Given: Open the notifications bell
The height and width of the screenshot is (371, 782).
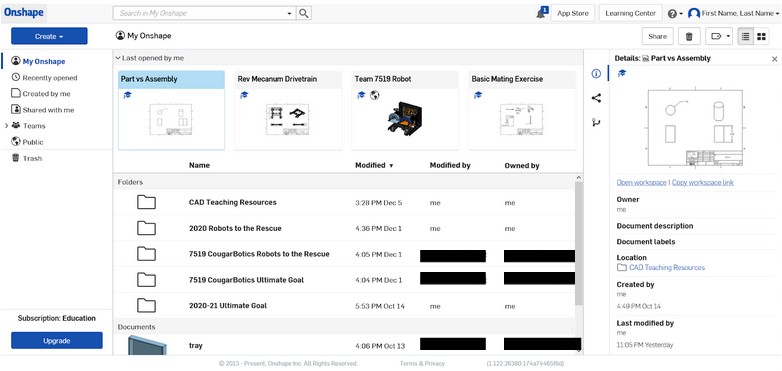Looking at the screenshot, I should click(x=542, y=13).
